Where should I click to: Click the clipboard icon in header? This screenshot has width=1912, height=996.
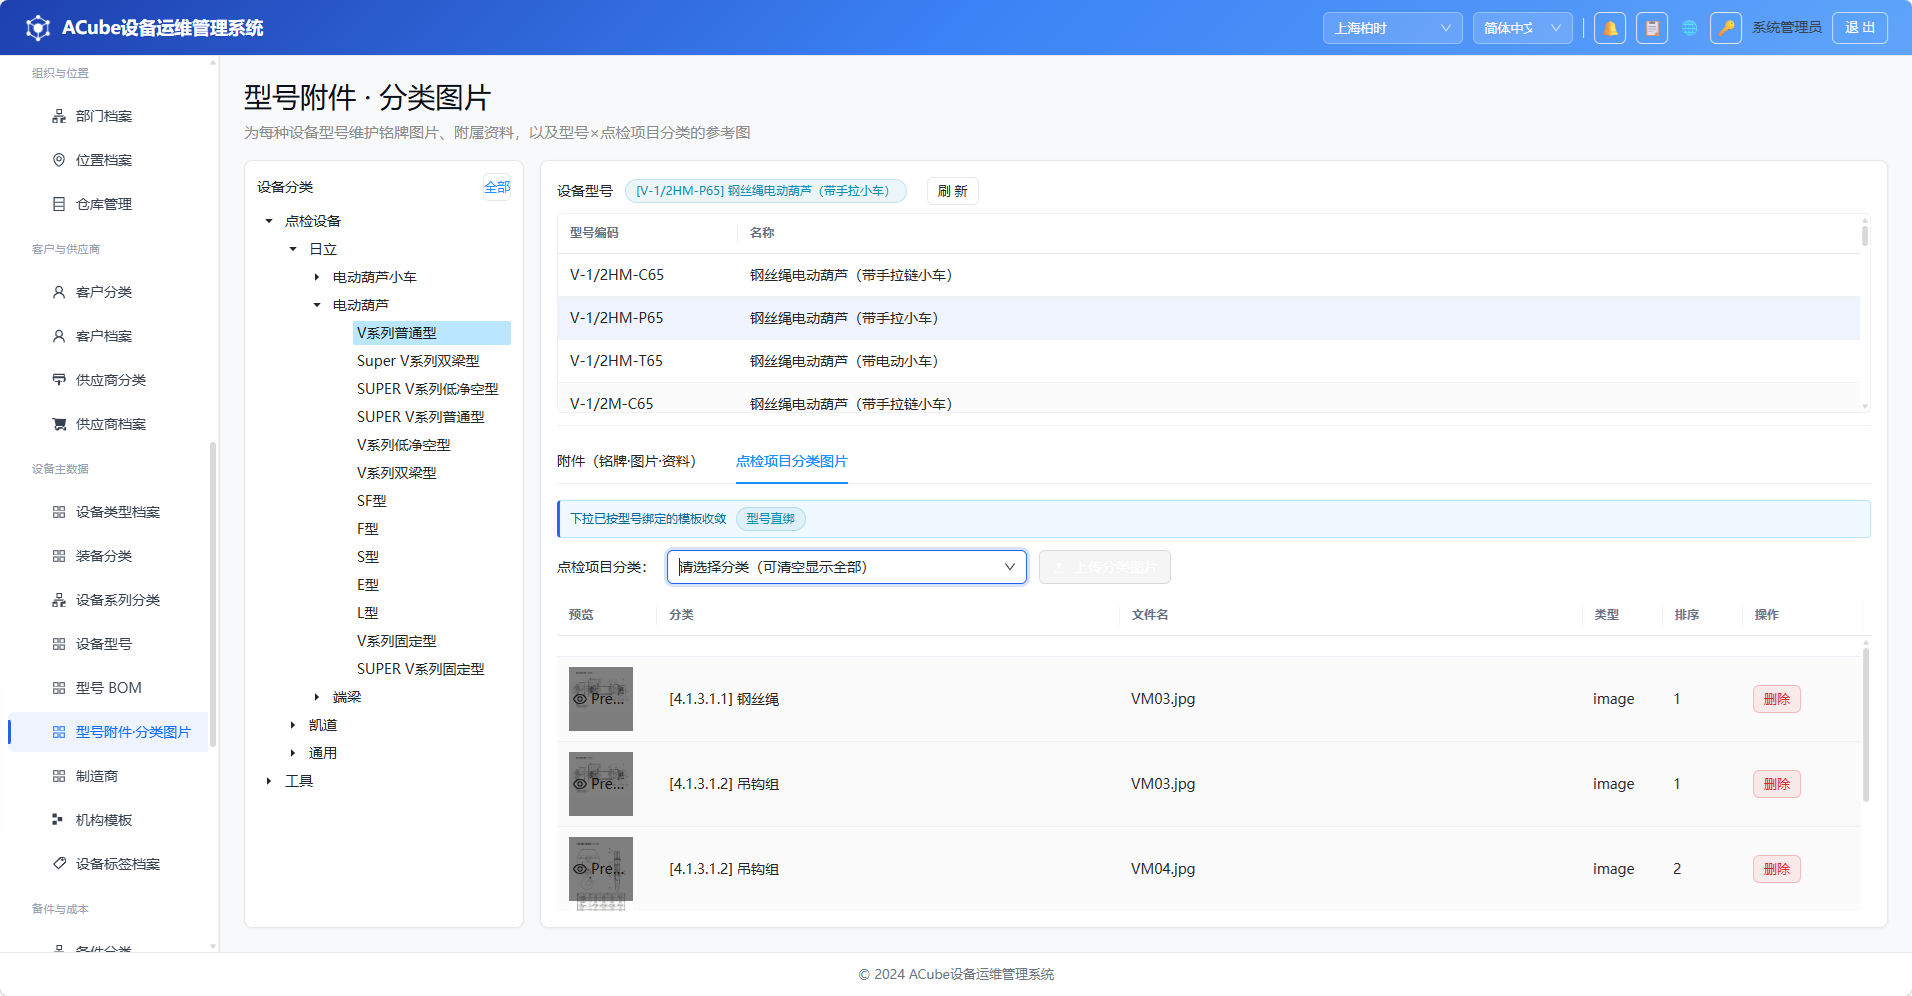point(1652,28)
